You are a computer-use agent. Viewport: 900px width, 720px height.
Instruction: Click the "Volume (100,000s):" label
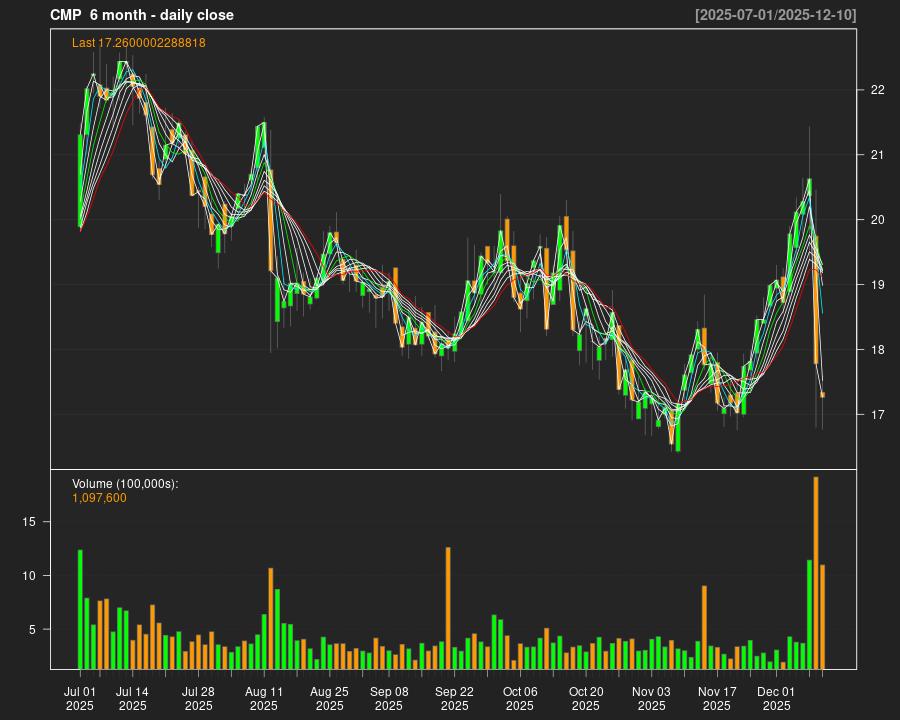(x=125, y=484)
